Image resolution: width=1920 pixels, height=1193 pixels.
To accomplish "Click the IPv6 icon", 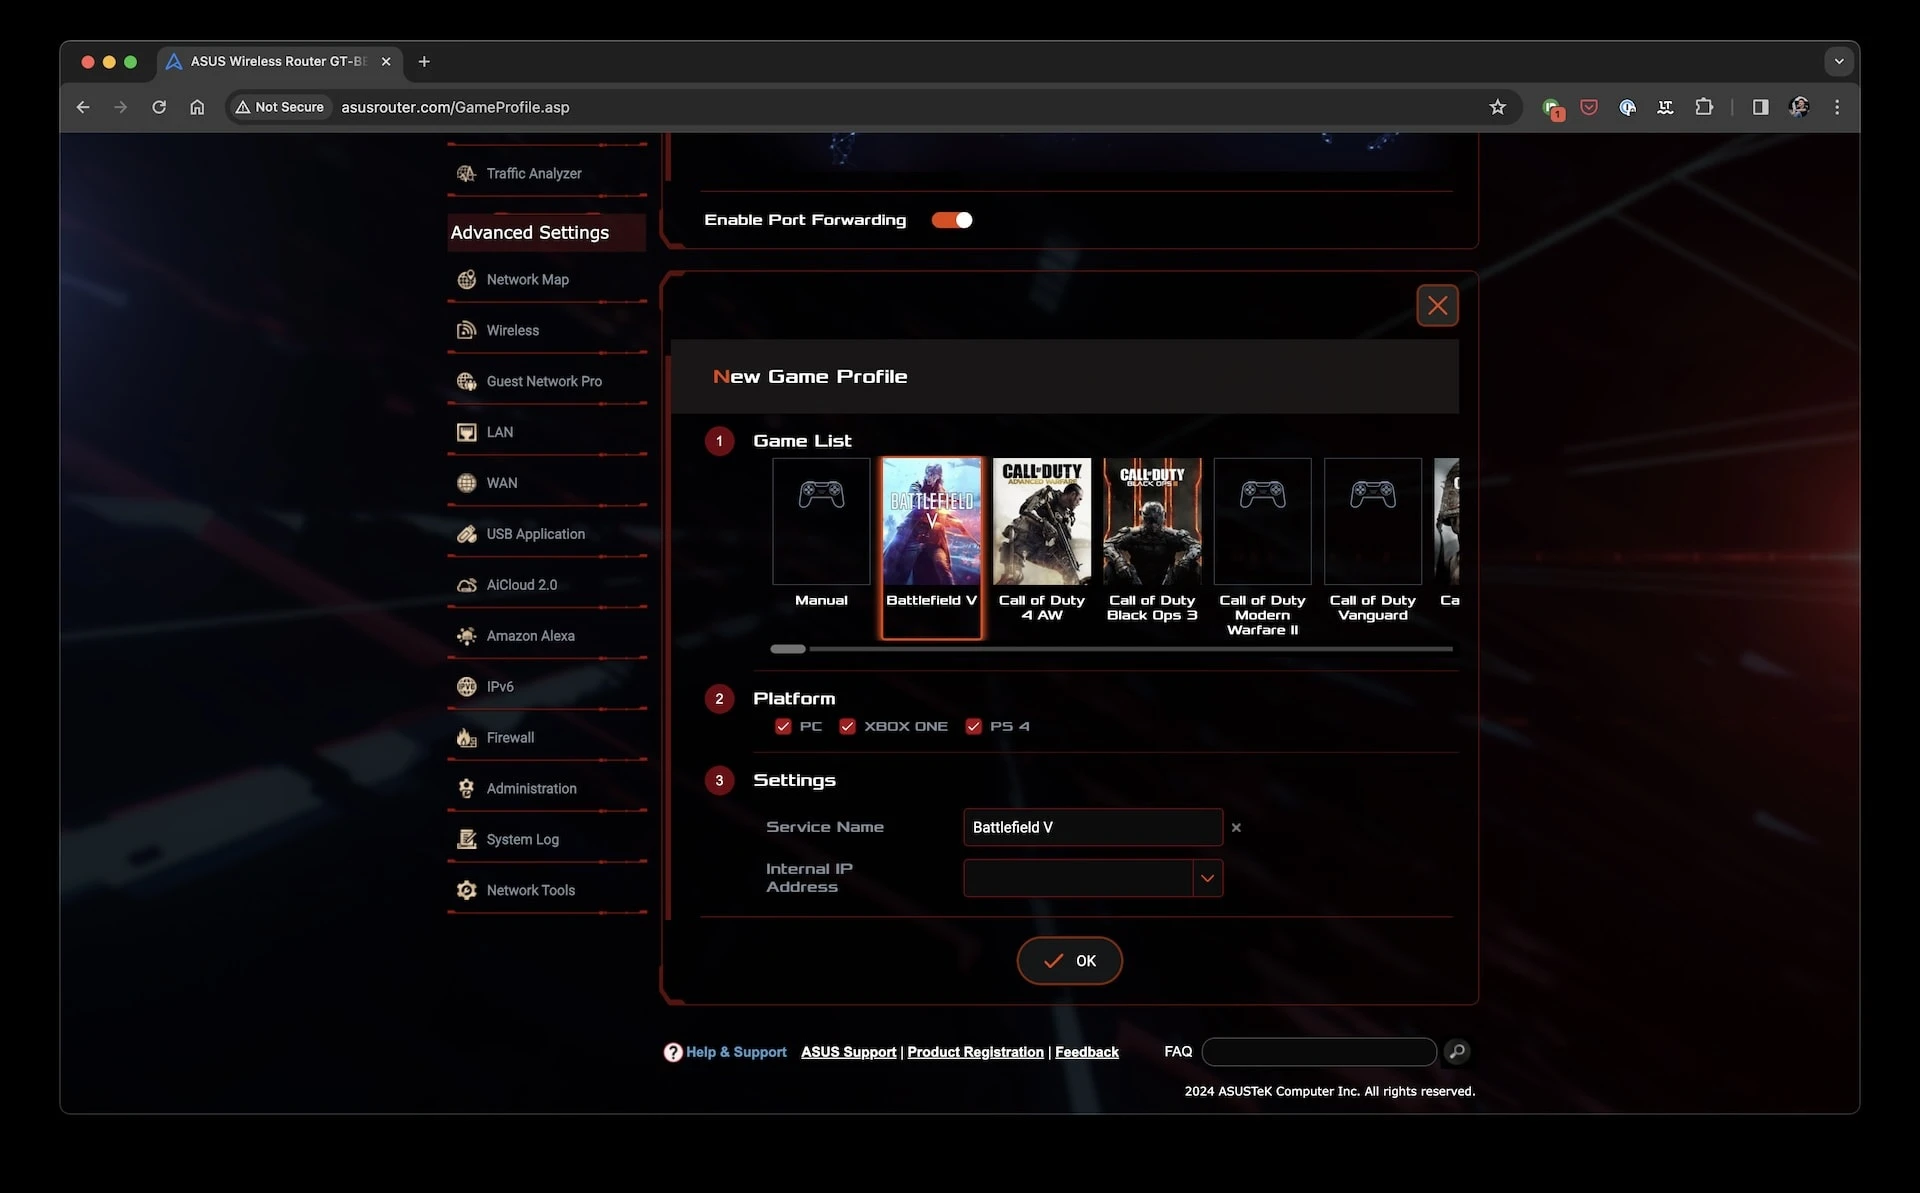I will coord(466,687).
